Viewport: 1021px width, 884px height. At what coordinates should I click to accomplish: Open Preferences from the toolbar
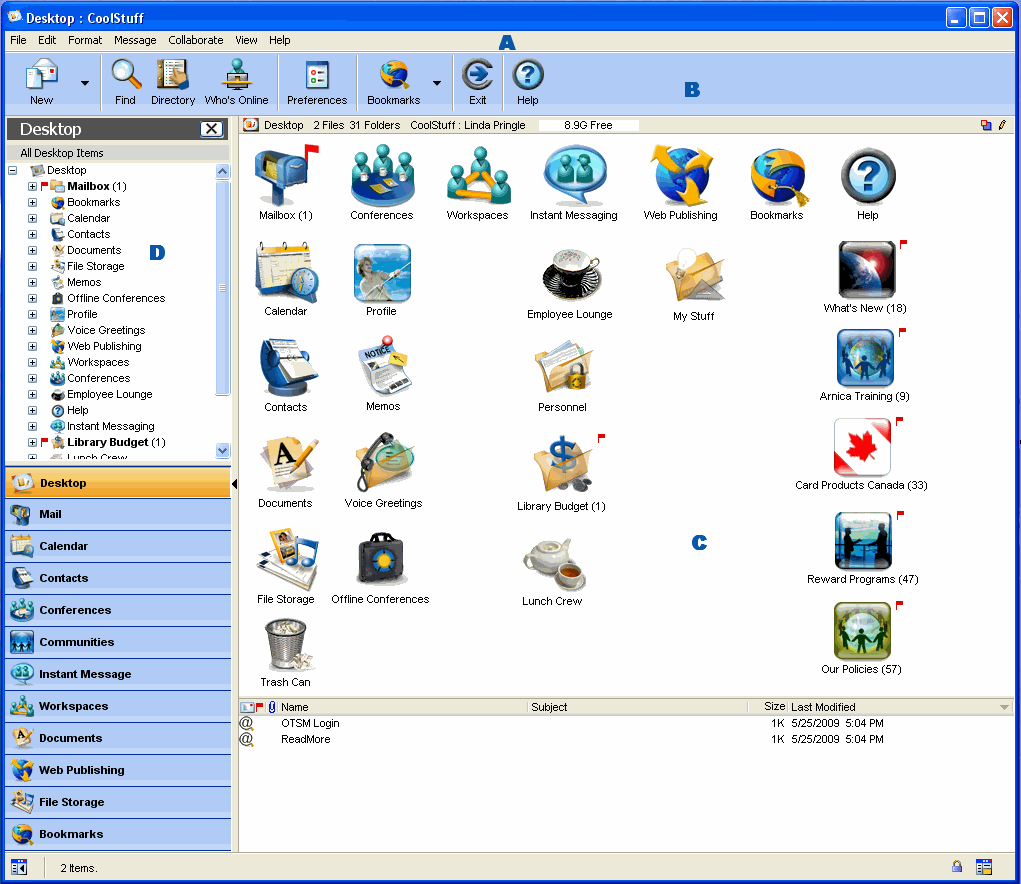coord(317,81)
